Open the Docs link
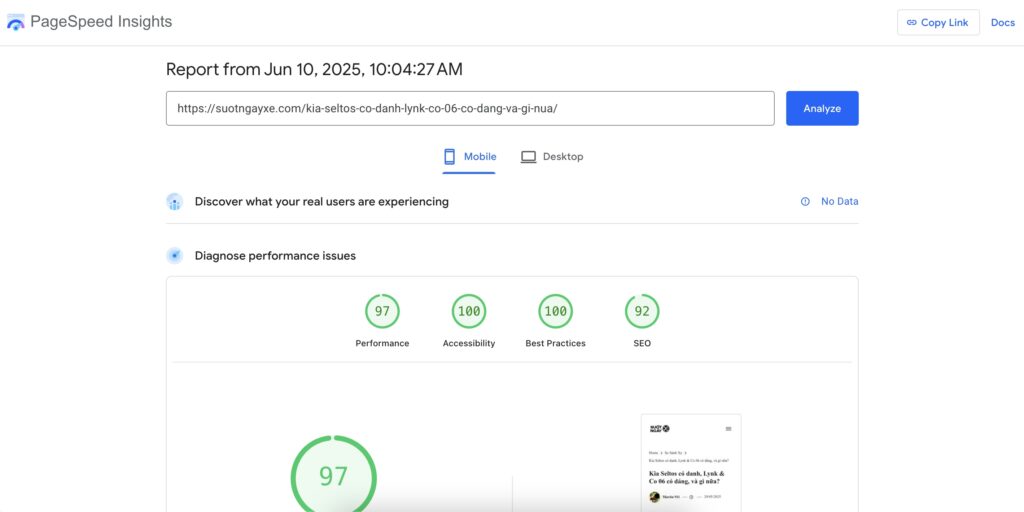This screenshot has height=512, width=1024. (1002, 22)
